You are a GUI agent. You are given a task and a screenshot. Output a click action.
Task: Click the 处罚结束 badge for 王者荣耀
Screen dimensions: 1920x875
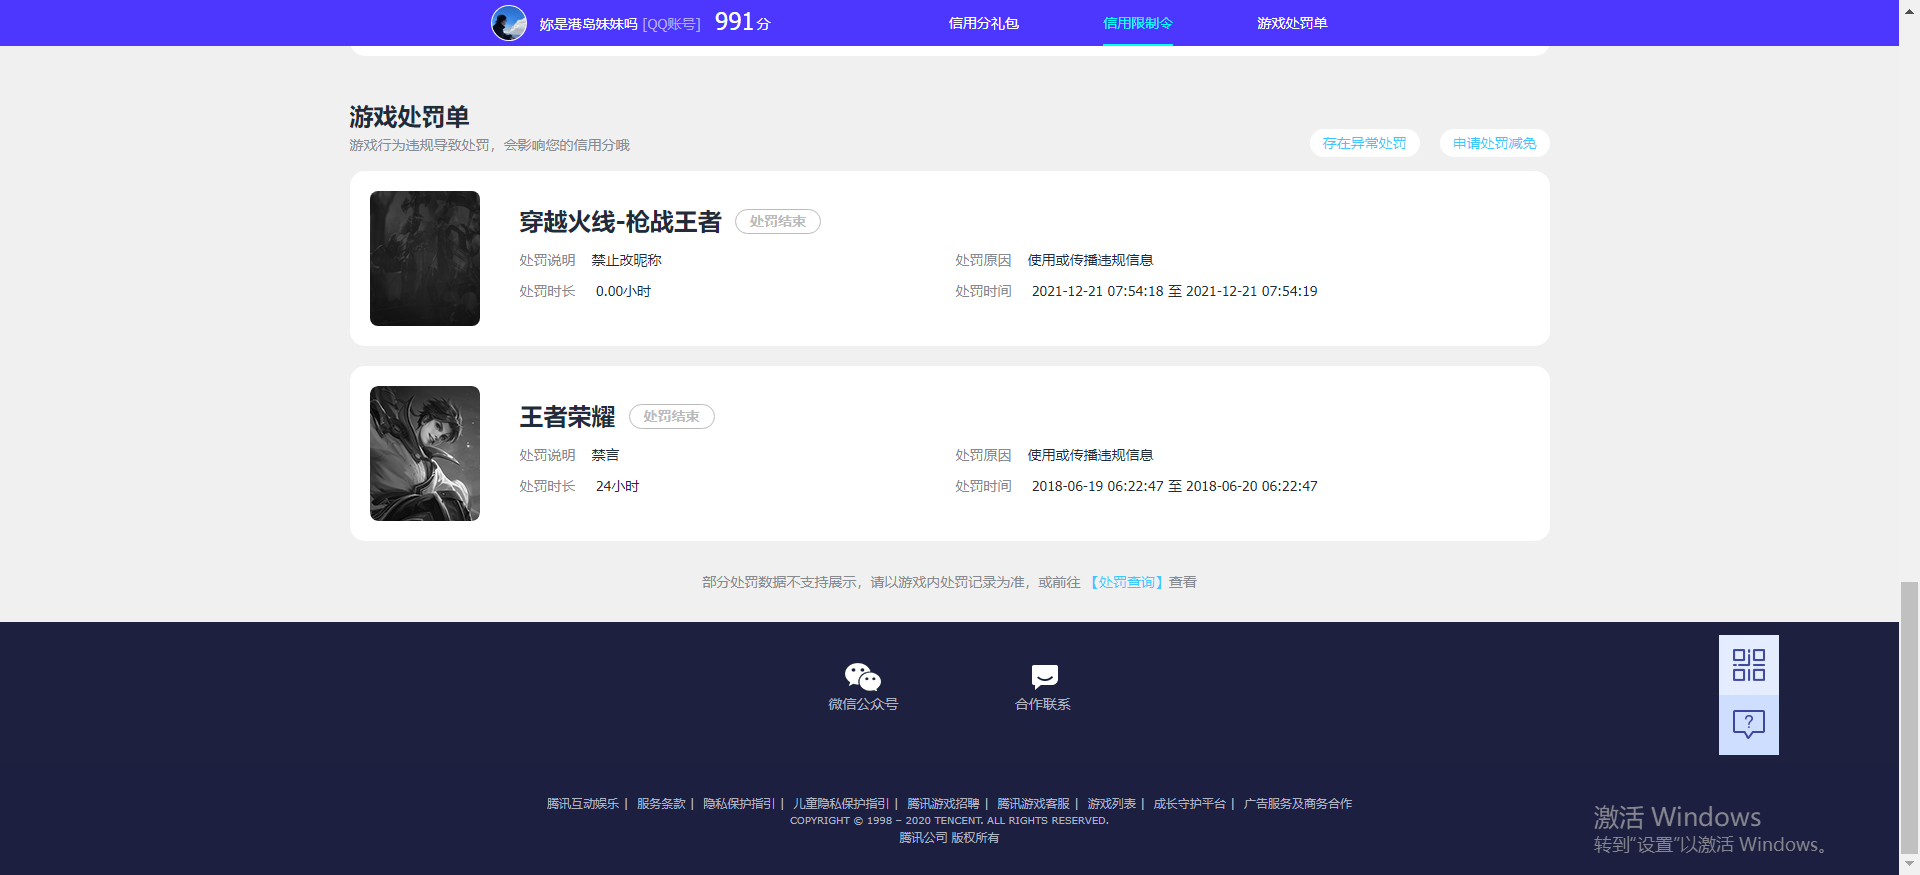(672, 416)
